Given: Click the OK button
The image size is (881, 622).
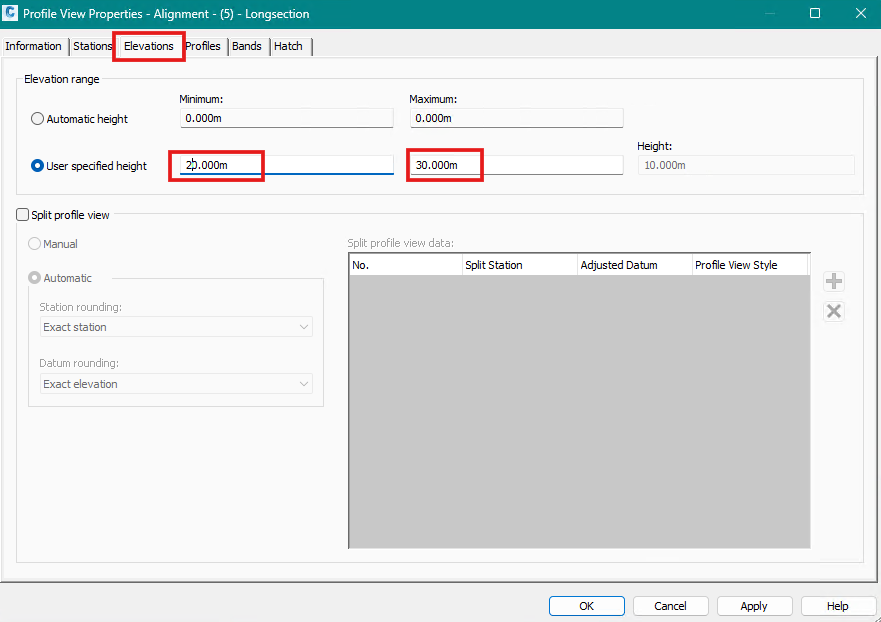Looking at the screenshot, I should coord(586,605).
